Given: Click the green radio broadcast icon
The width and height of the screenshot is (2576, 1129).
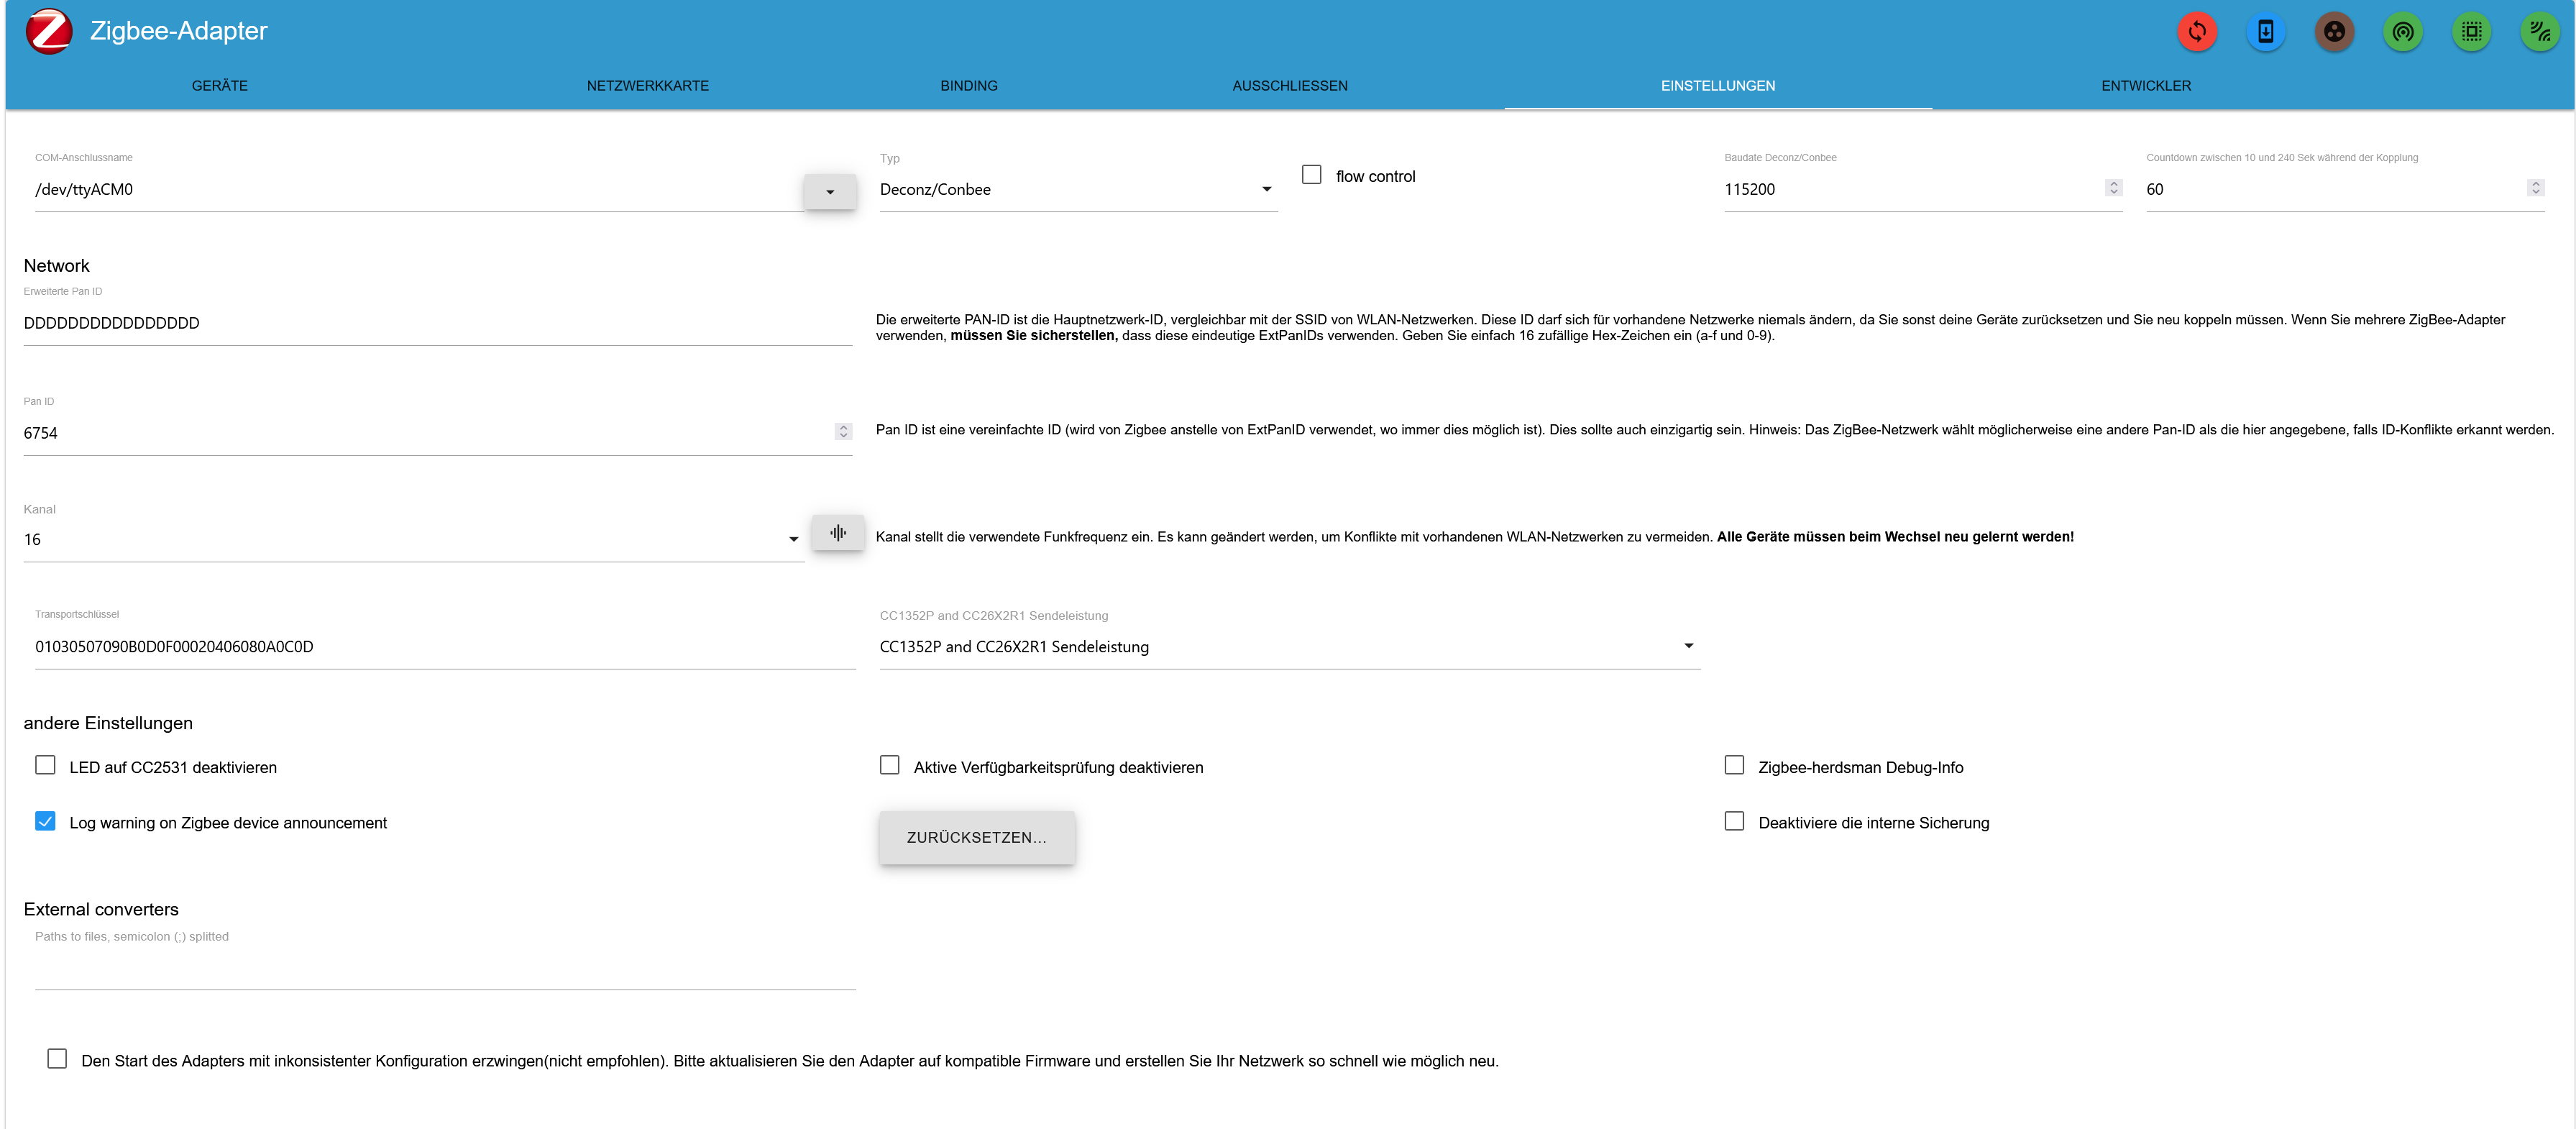Looking at the screenshot, I should pyautogui.click(x=2403, y=32).
